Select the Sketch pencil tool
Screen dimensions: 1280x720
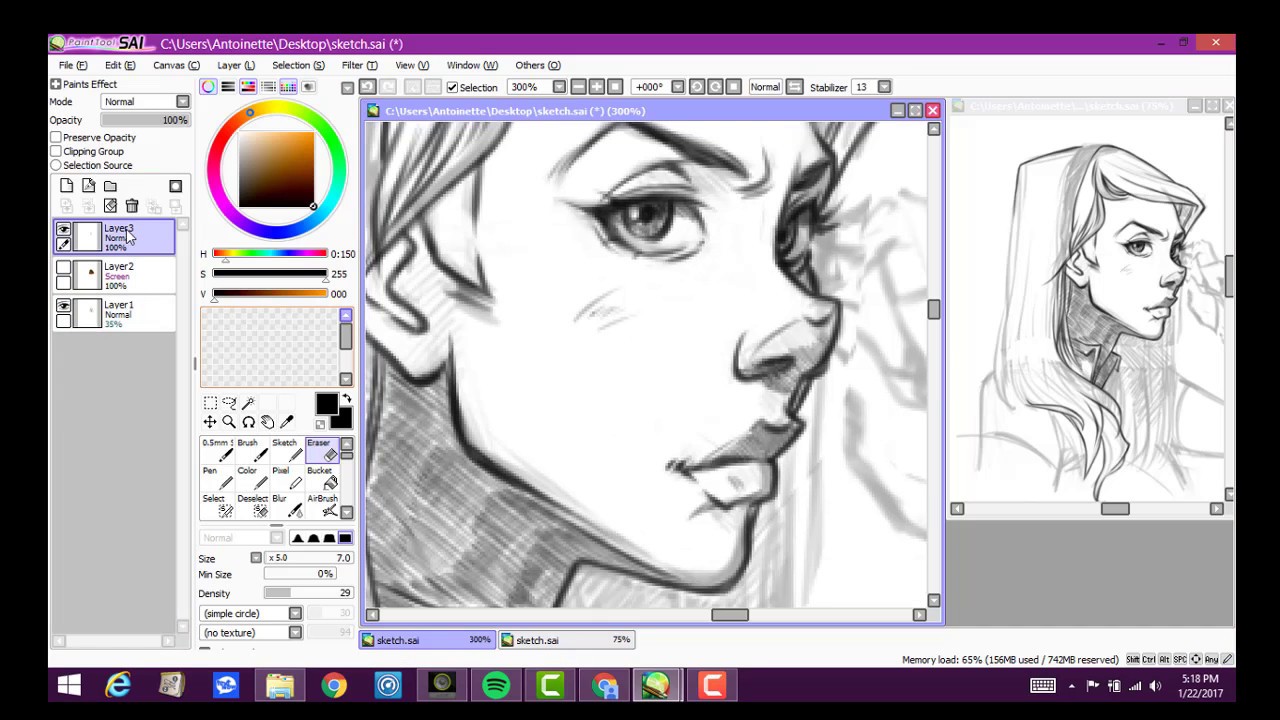[285, 450]
